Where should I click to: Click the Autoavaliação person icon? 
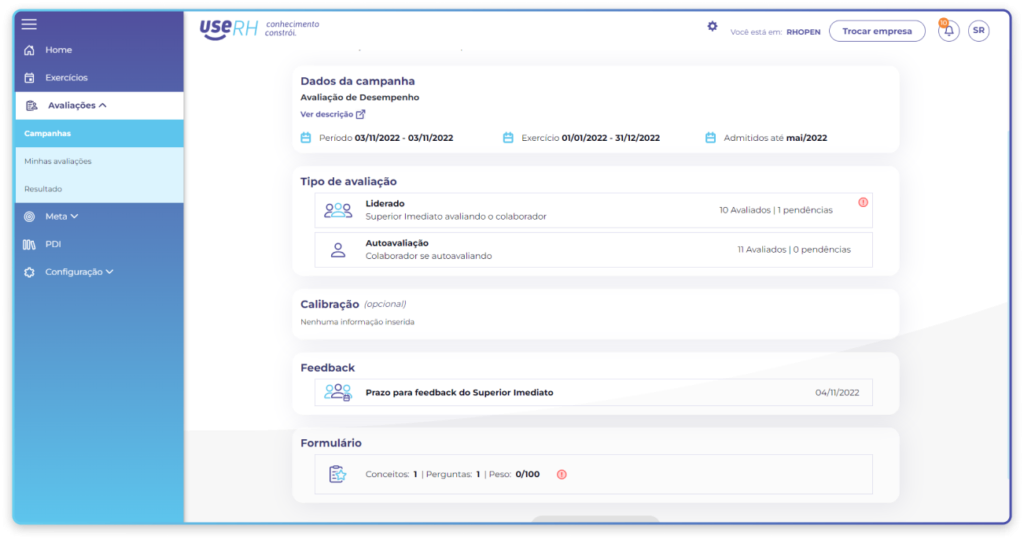pyautogui.click(x=338, y=250)
